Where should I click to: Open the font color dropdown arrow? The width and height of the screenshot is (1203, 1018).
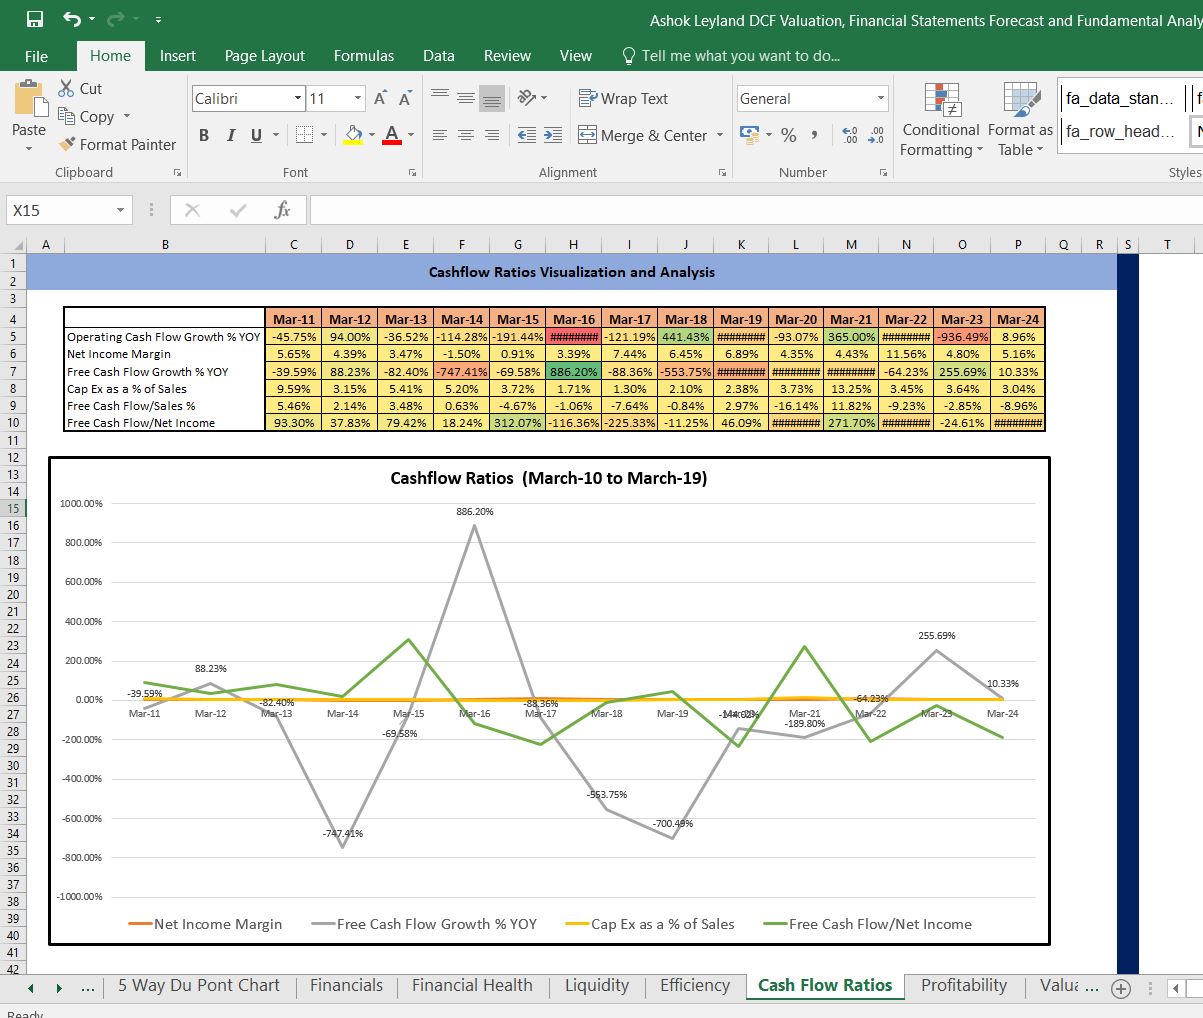(410, 135)
